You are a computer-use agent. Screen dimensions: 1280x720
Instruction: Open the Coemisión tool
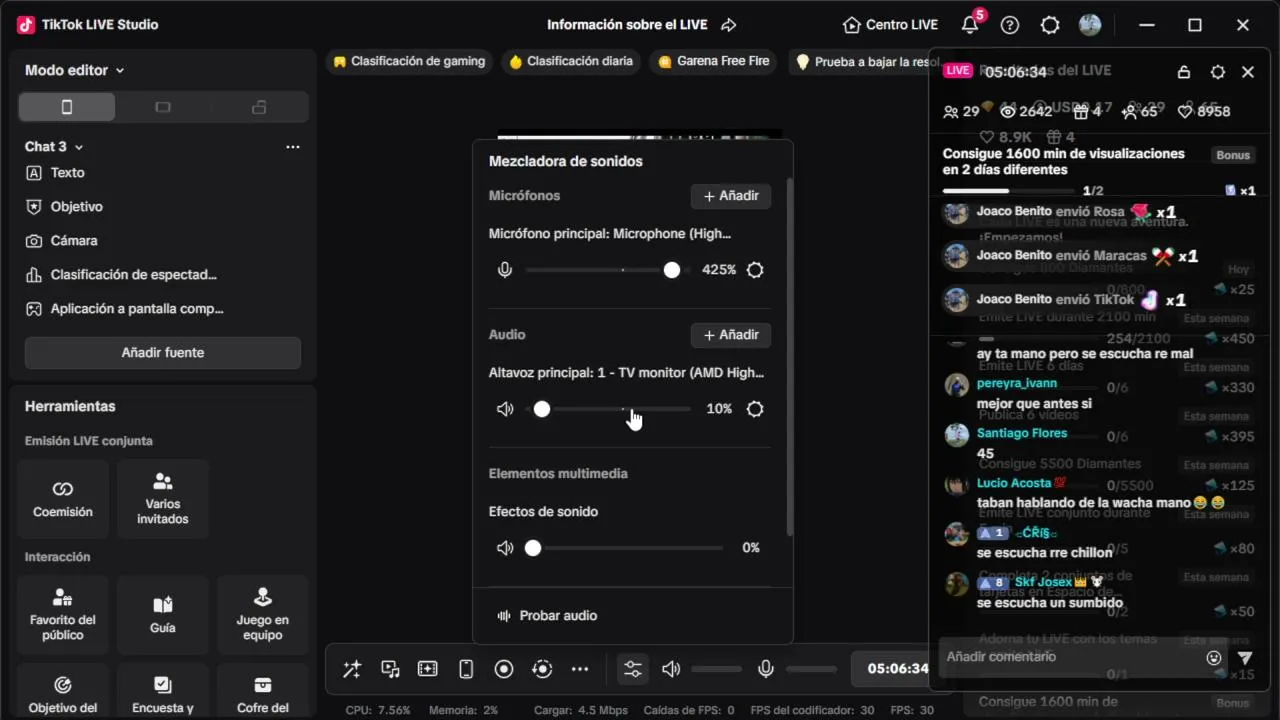pos(63,499)
